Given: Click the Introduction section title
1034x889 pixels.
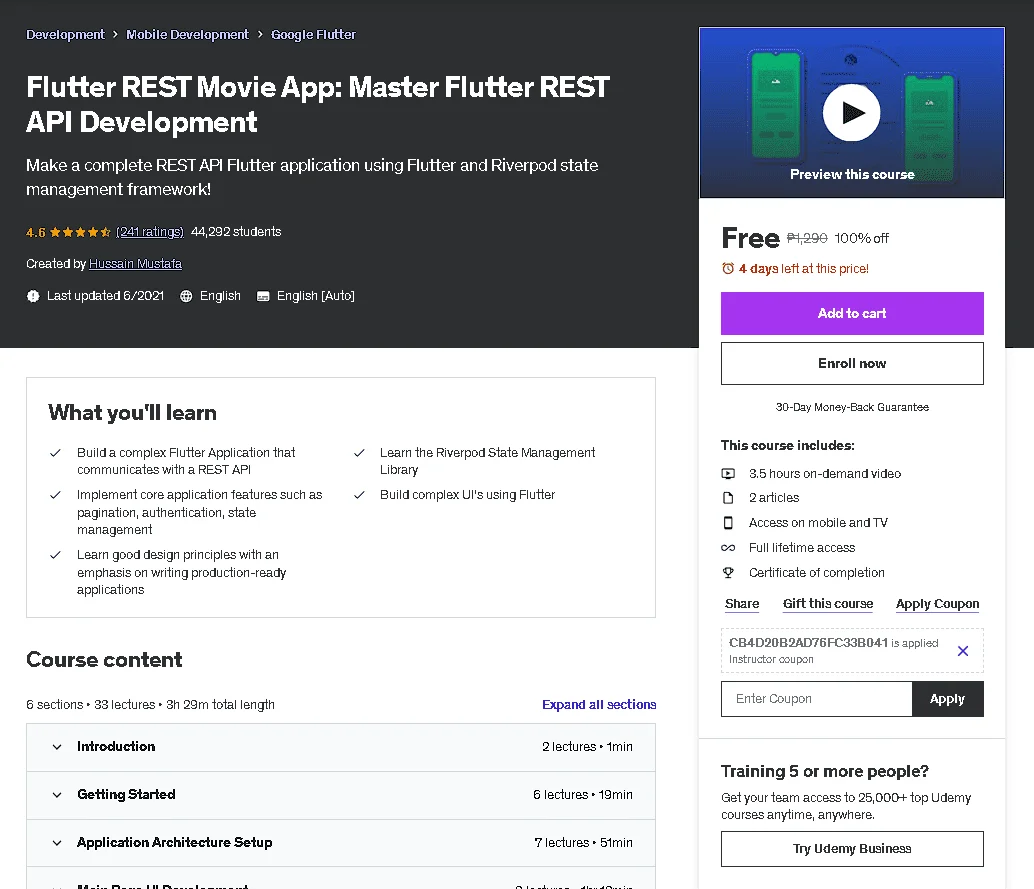Looking at the screenshot, I should (116, 747).
